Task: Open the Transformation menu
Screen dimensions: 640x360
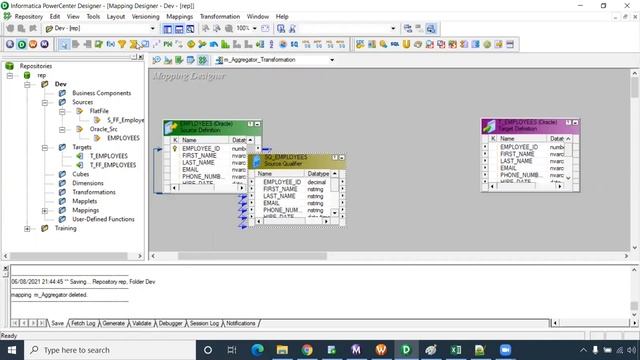Action: pos(220,17)
